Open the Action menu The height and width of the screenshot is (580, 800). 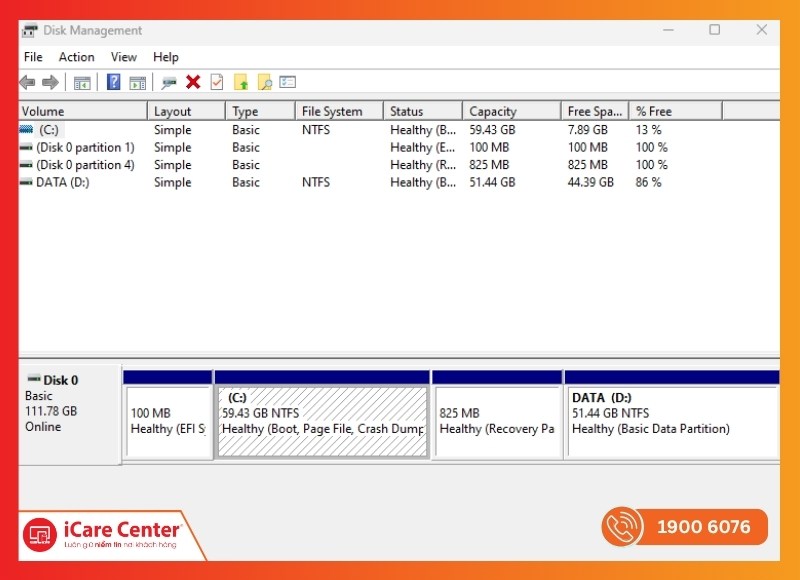click(x=76, y=57)
